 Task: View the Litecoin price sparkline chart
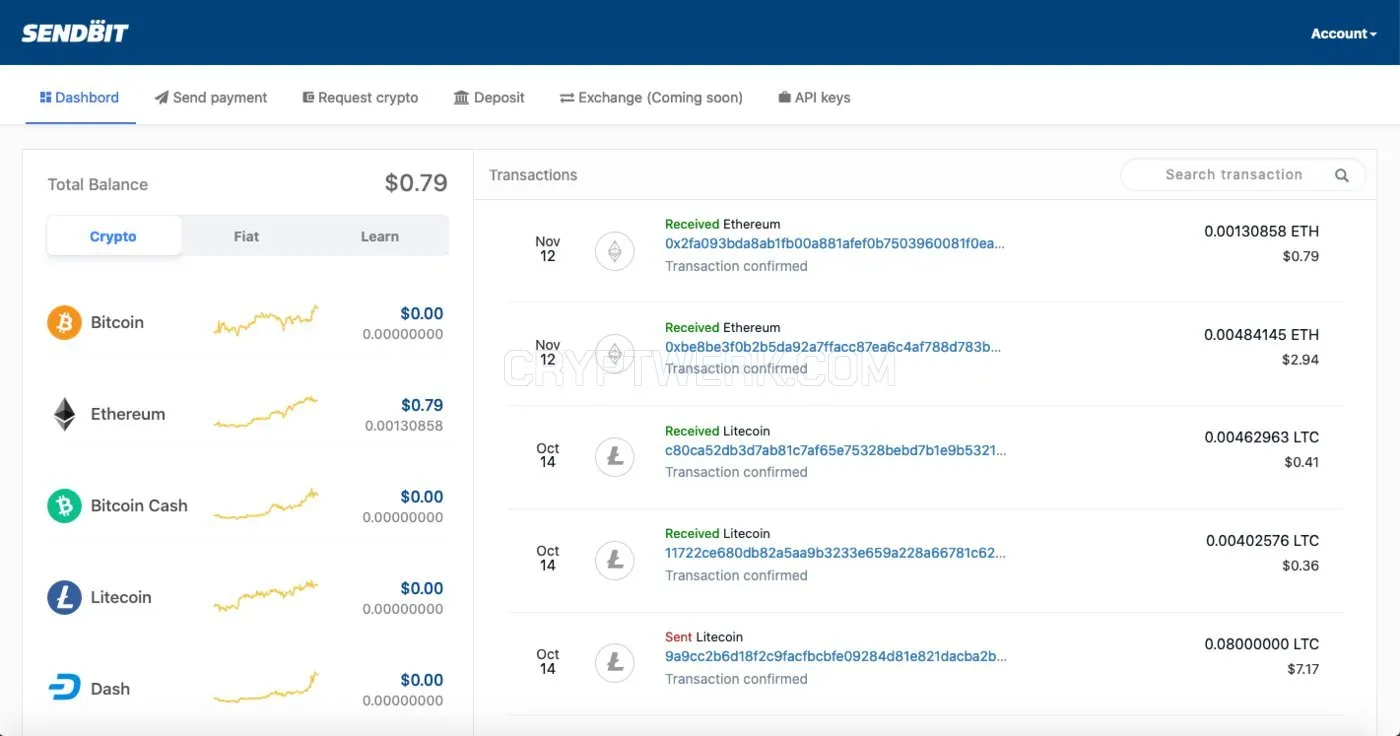point(265,595)
